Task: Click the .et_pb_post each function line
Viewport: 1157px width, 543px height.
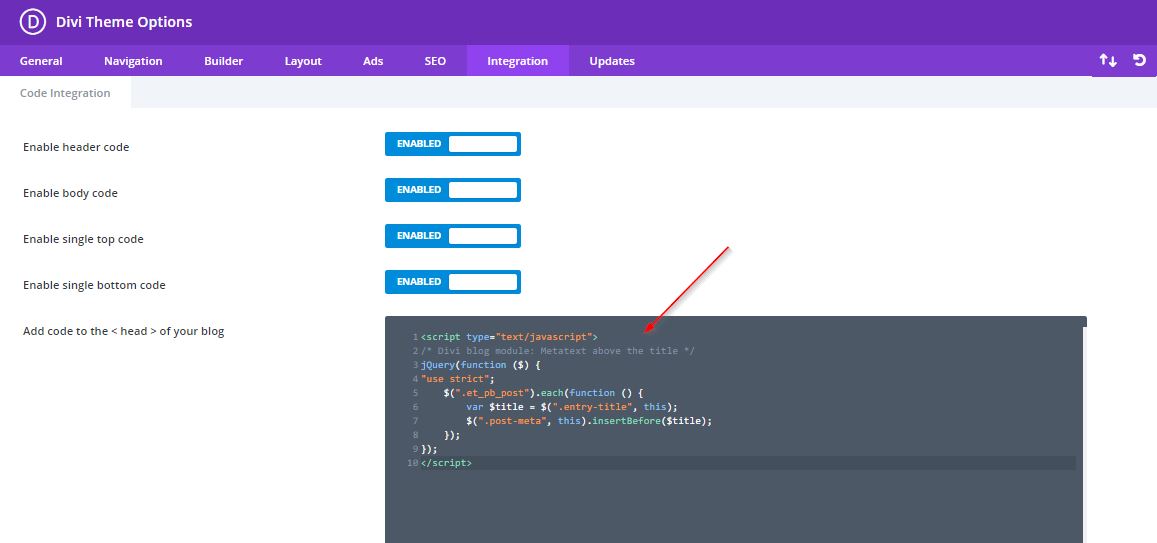Action: click(544, 392)
